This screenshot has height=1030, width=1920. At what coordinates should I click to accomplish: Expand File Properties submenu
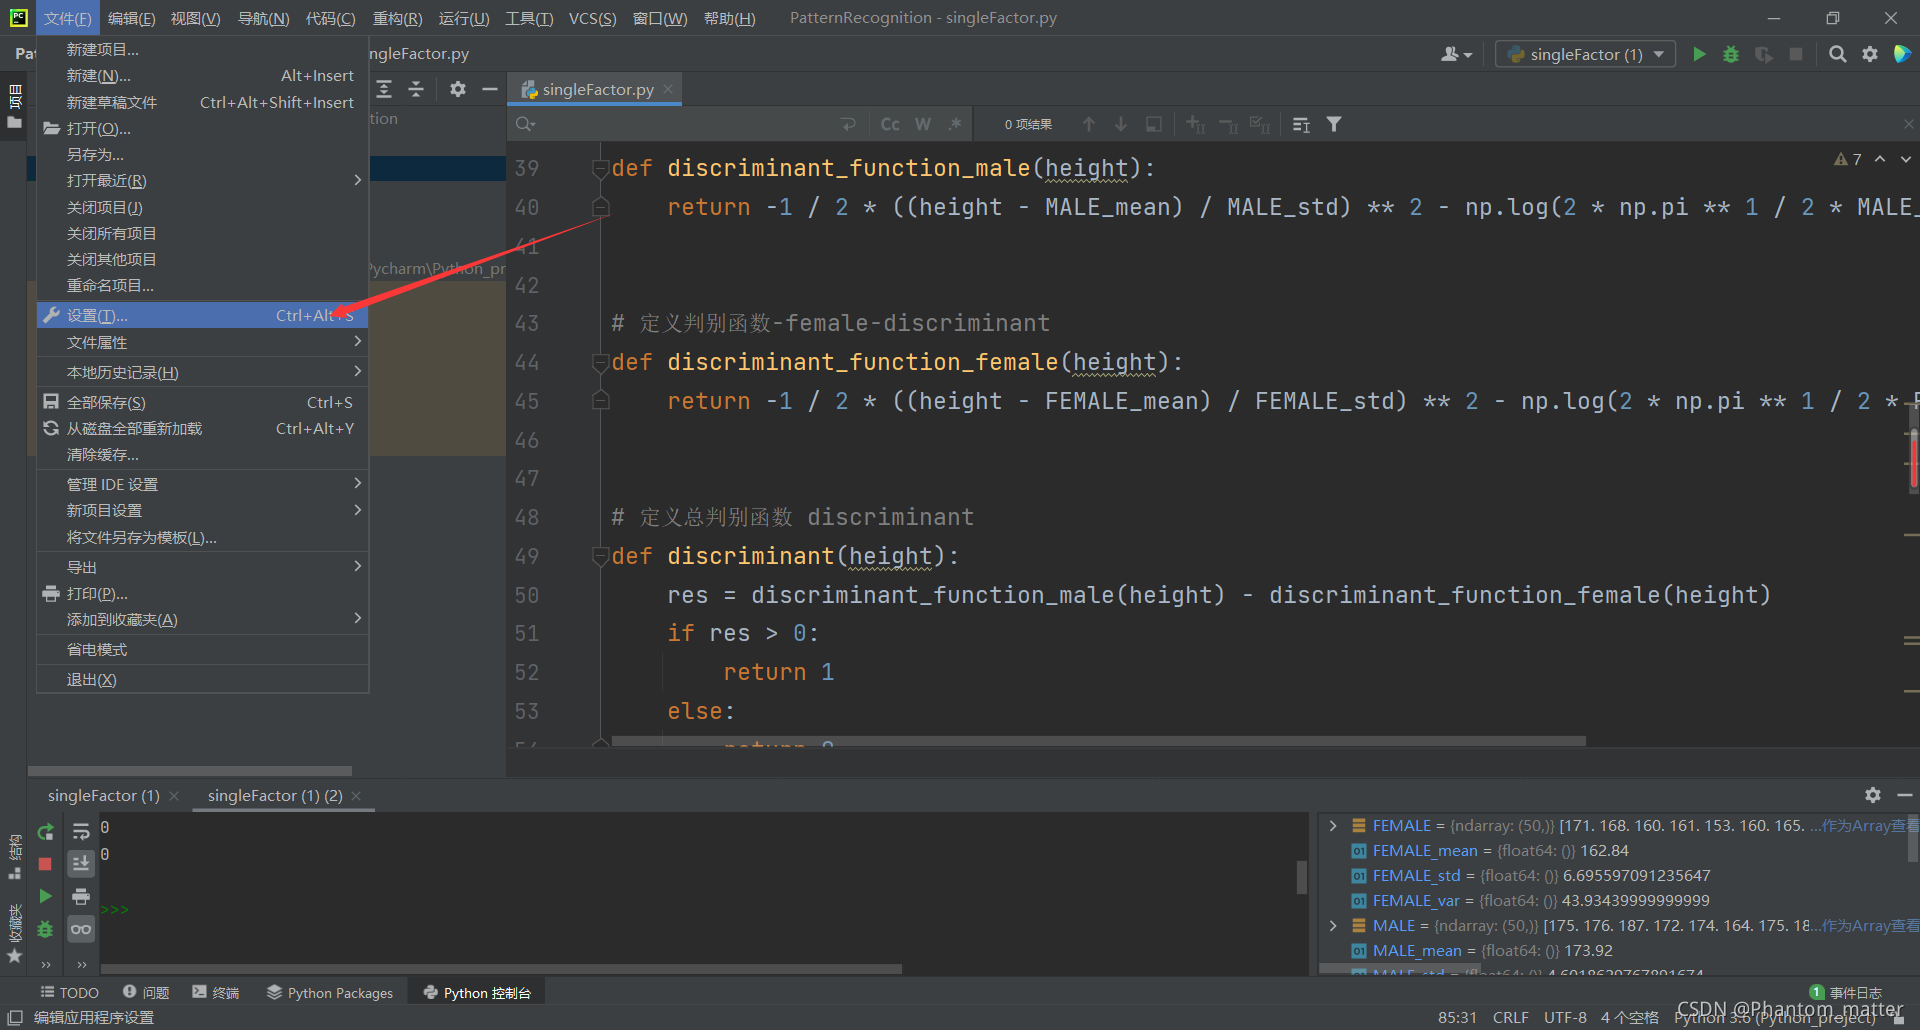pos(203,342)
